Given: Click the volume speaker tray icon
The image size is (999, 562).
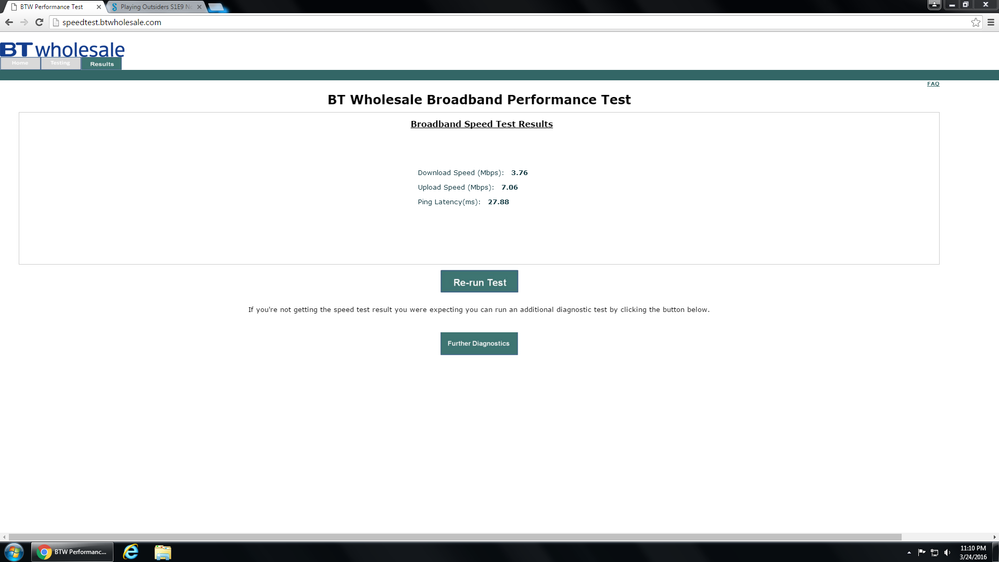Looking at the screenshot, I should pos(947,552).
